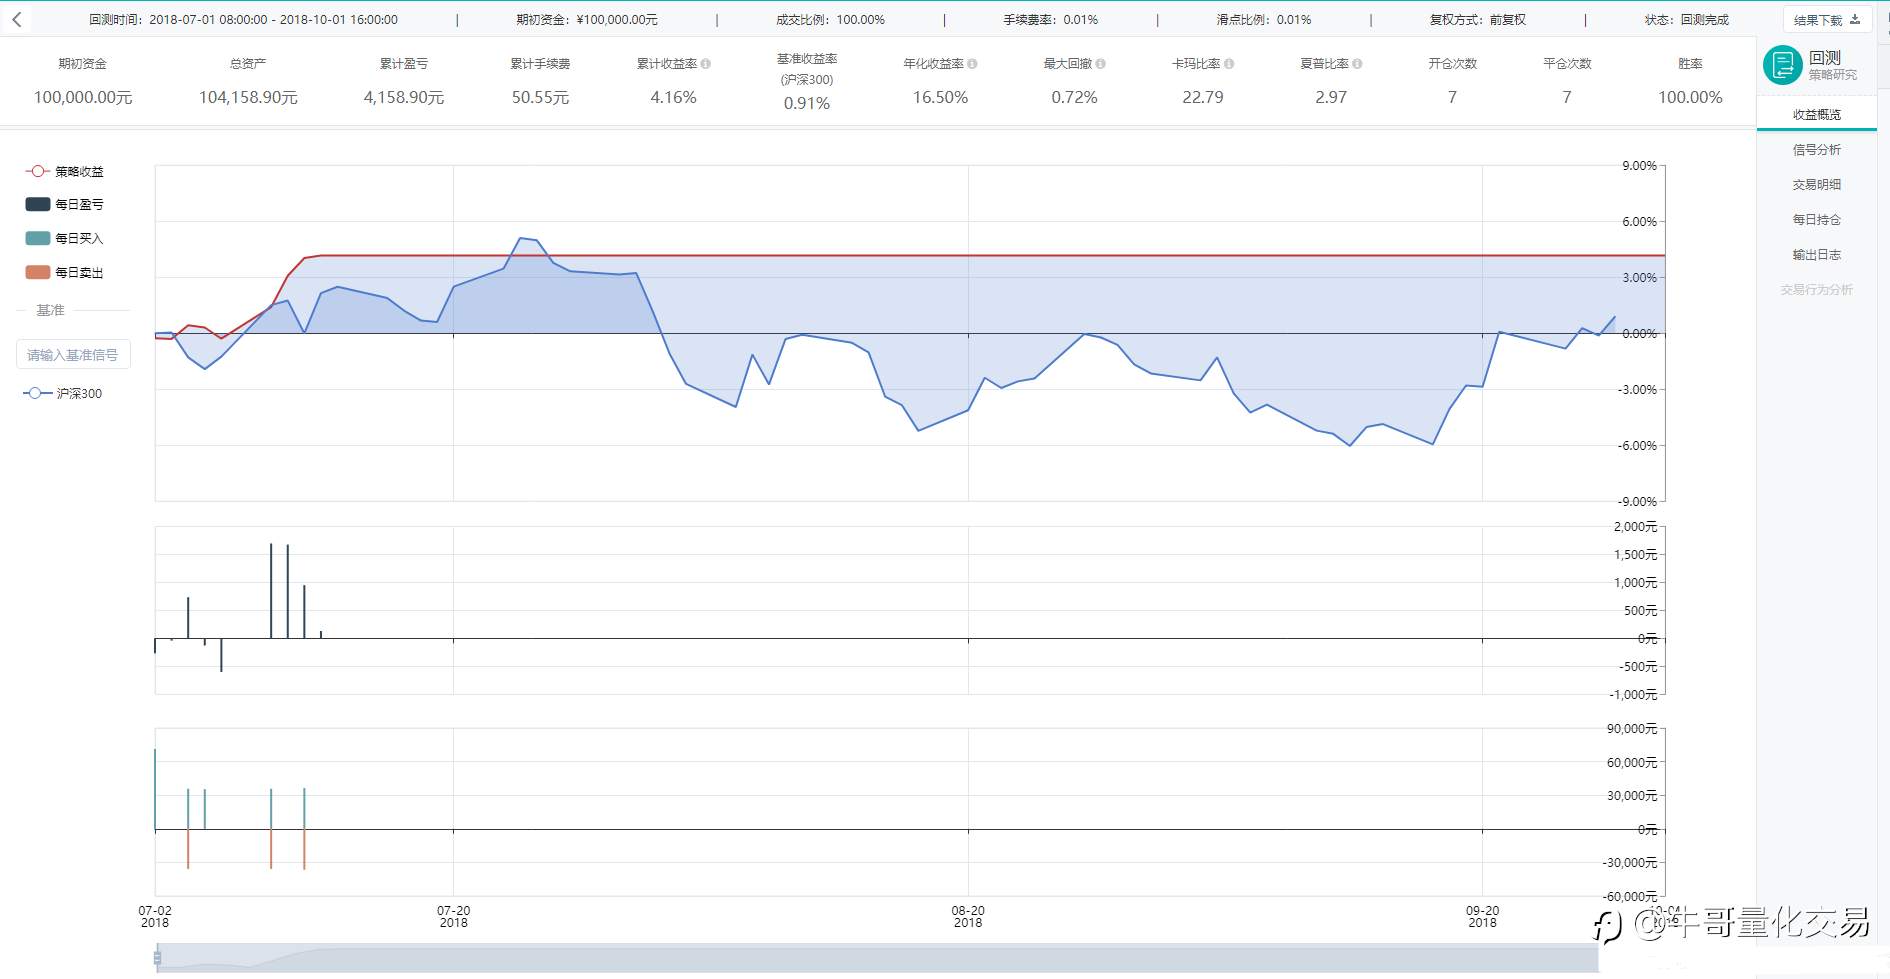Click the 累计收益率 value 4.16%

coord(673,97)
